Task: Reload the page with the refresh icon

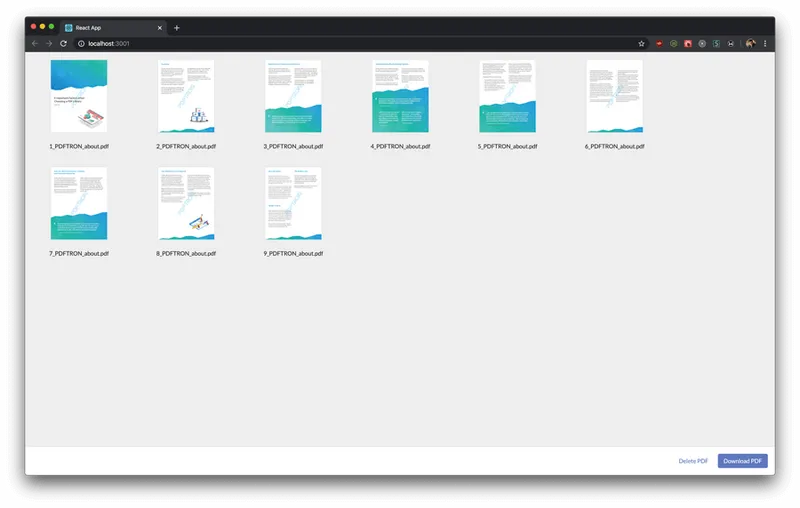Action: [63, 44]
